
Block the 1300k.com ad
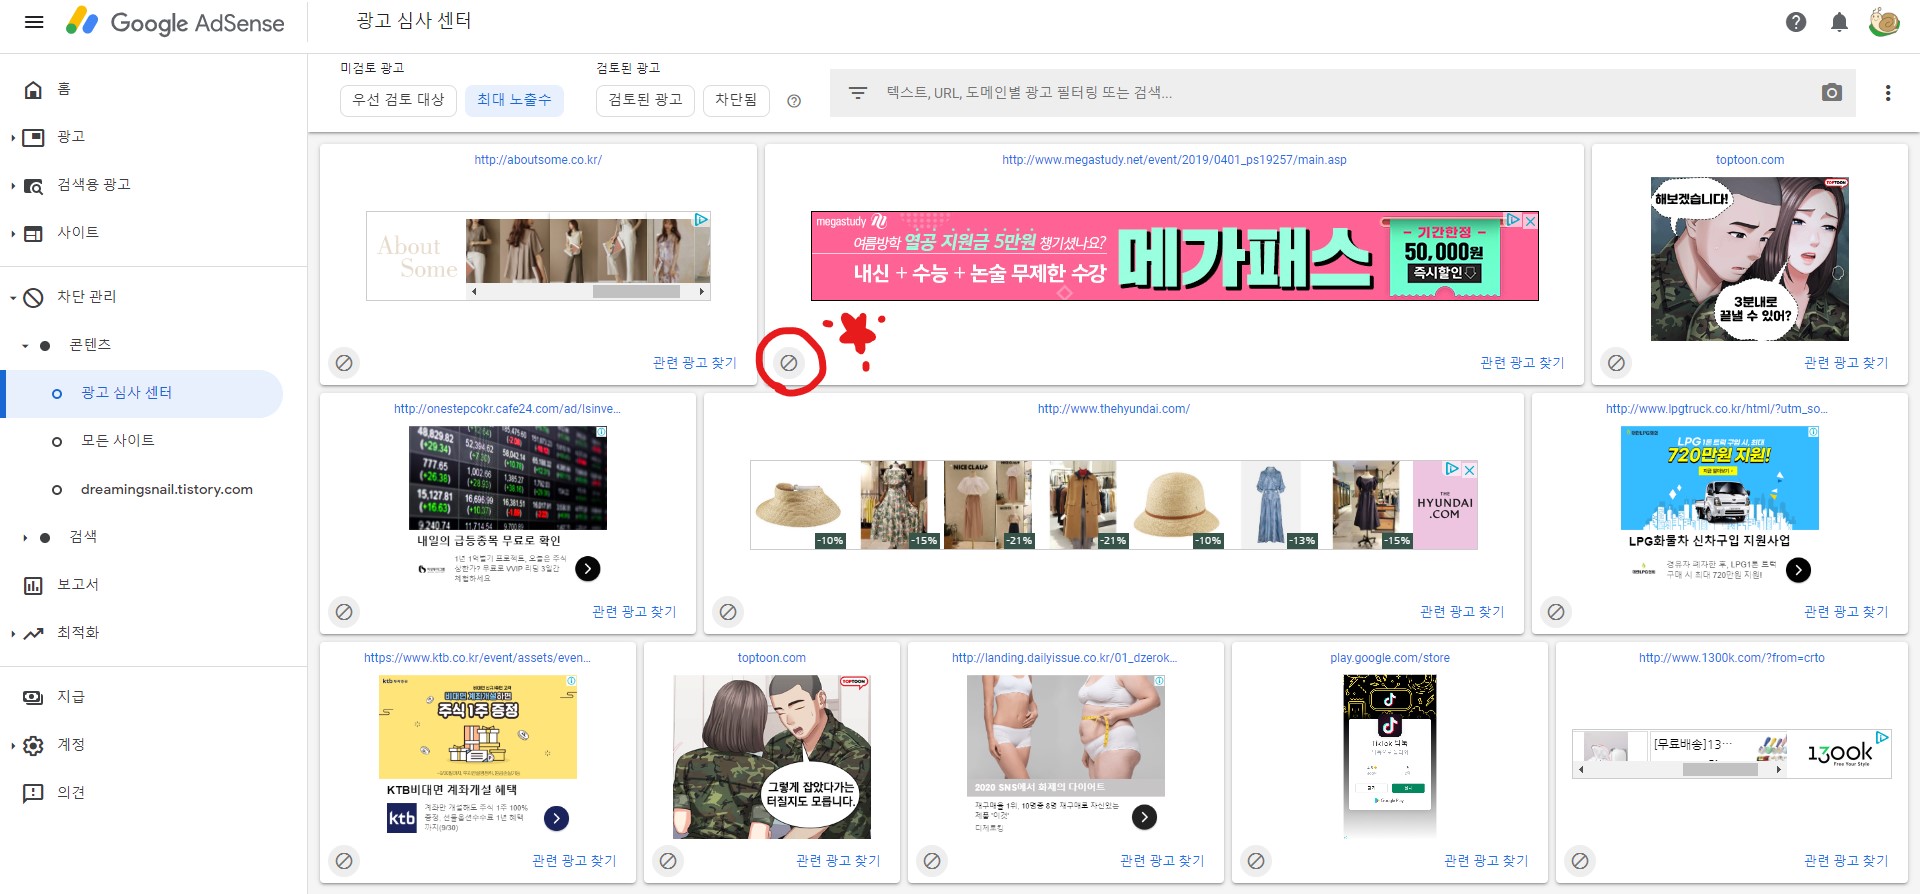[1580, 861]
